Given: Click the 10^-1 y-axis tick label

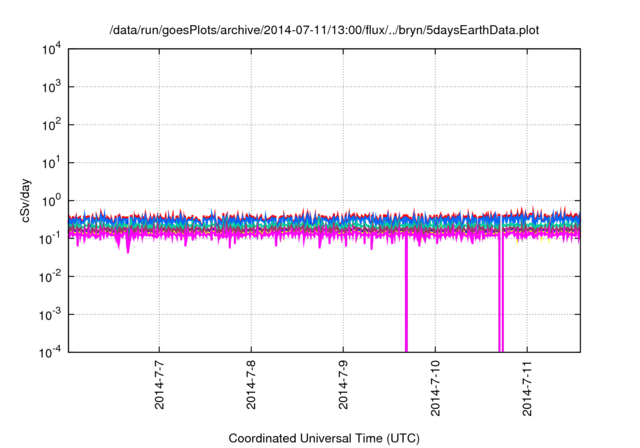Looking at the screenshot, I should pos(50,239).
